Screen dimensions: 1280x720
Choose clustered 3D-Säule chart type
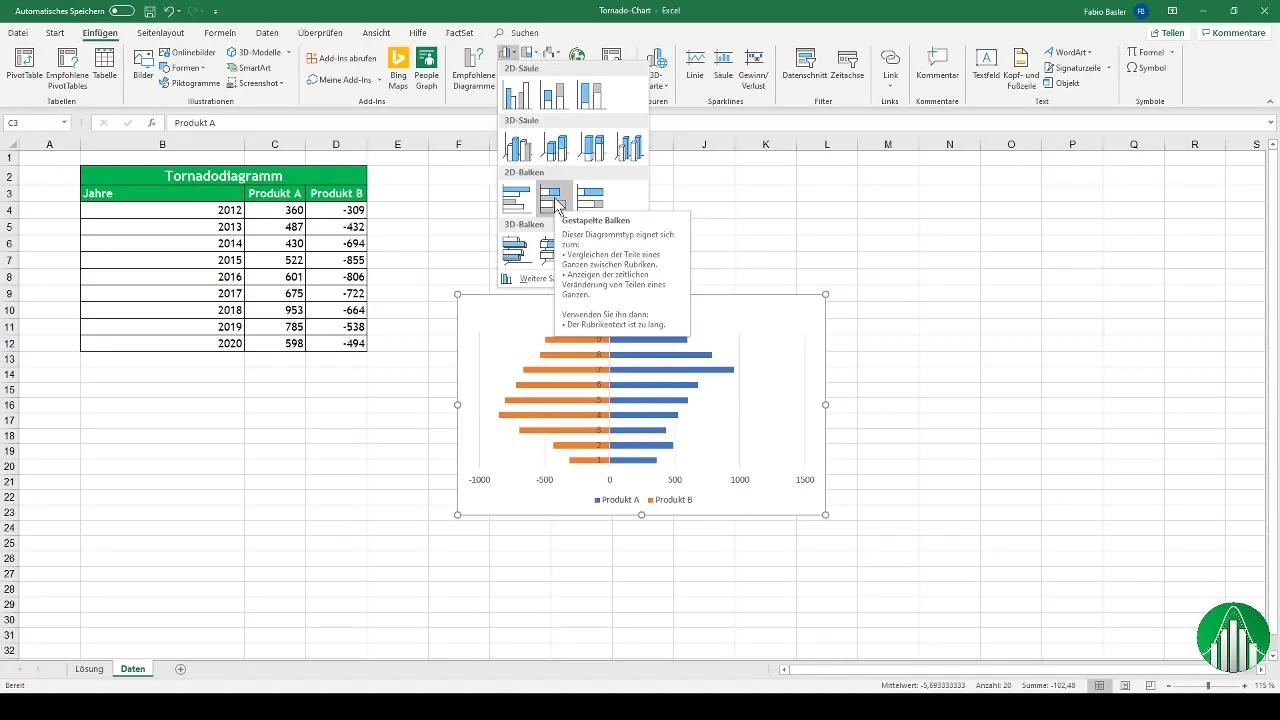pos(518,148)
